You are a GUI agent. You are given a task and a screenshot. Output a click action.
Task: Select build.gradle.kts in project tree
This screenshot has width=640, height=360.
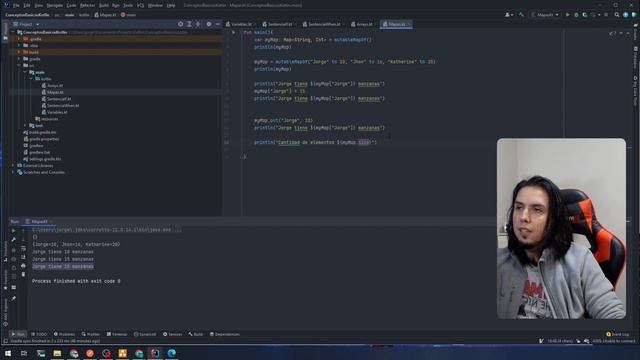tap(40, 132)
